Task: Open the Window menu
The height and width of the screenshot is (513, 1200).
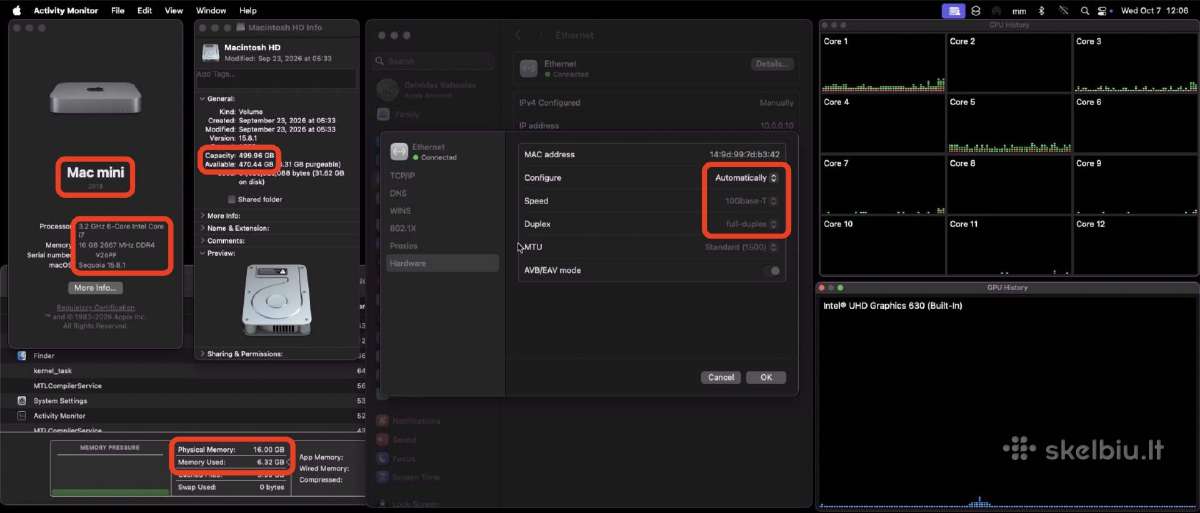Action: (211, 10)
